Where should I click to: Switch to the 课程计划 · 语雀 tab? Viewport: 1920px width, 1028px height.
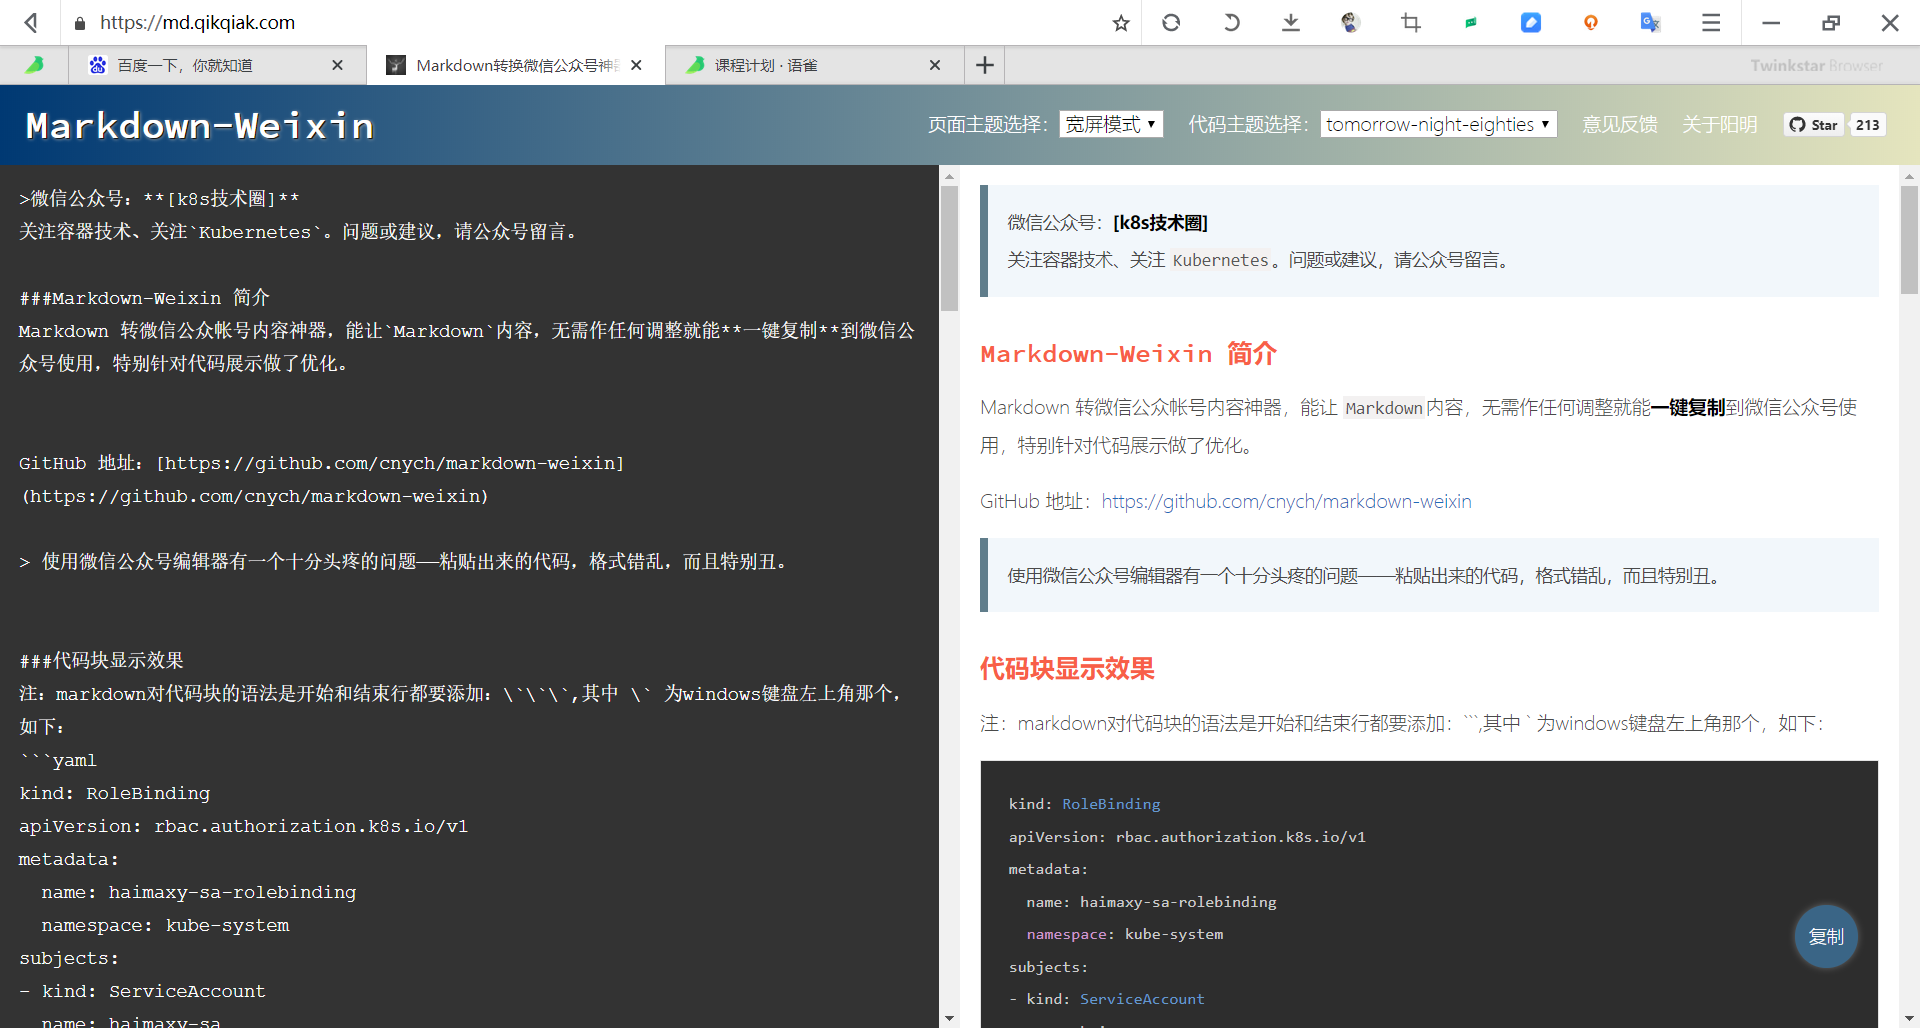(815, 65)
